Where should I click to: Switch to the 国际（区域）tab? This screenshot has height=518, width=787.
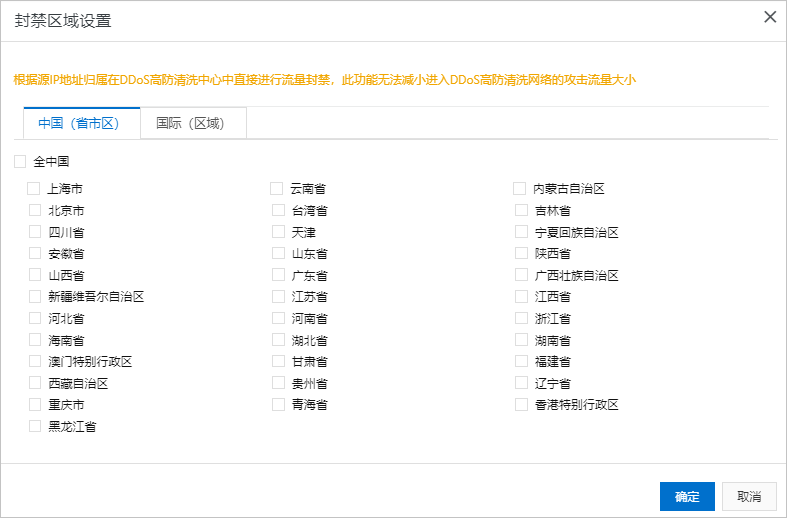pos(193,123)
